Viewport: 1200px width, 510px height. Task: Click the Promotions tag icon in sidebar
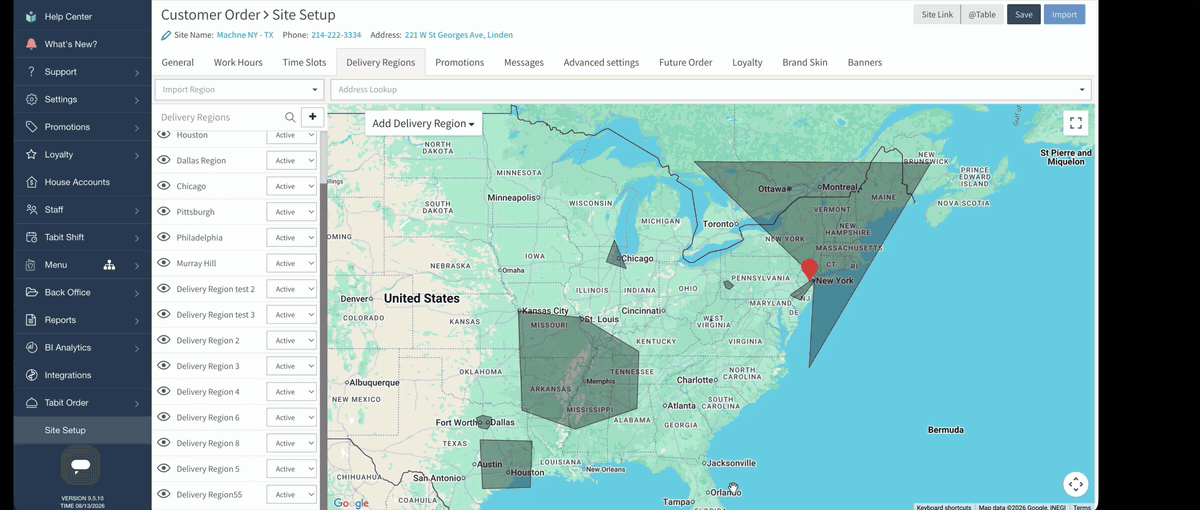(32, 127)
